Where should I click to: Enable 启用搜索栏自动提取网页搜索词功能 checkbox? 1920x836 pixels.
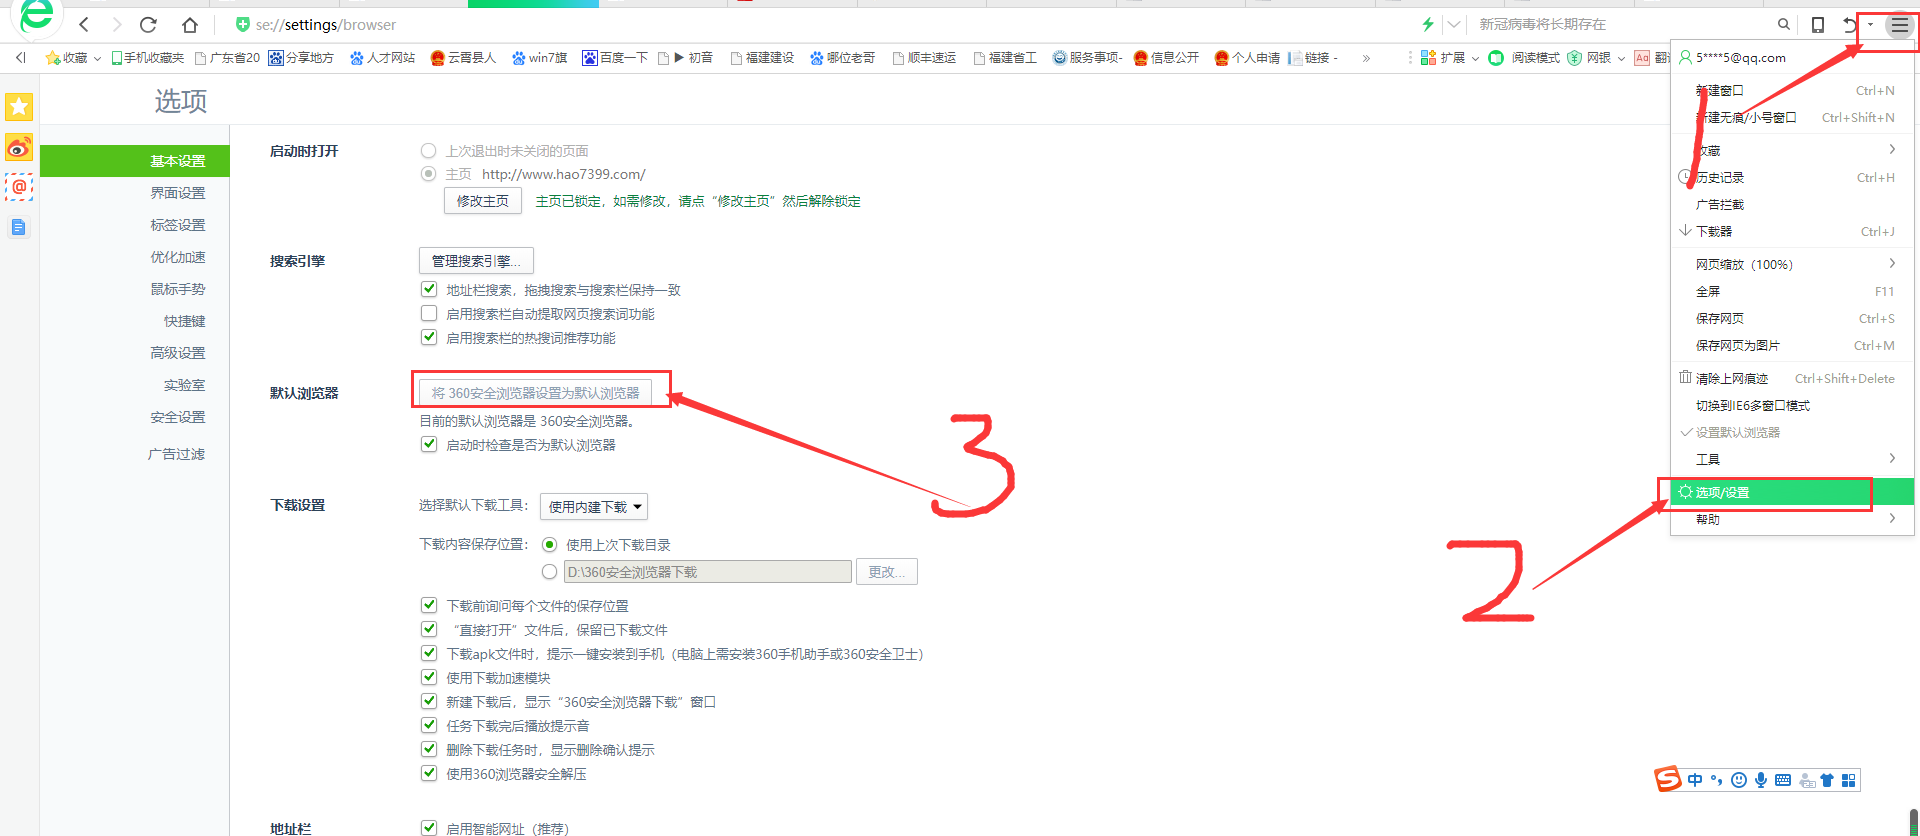pos(429,314)
